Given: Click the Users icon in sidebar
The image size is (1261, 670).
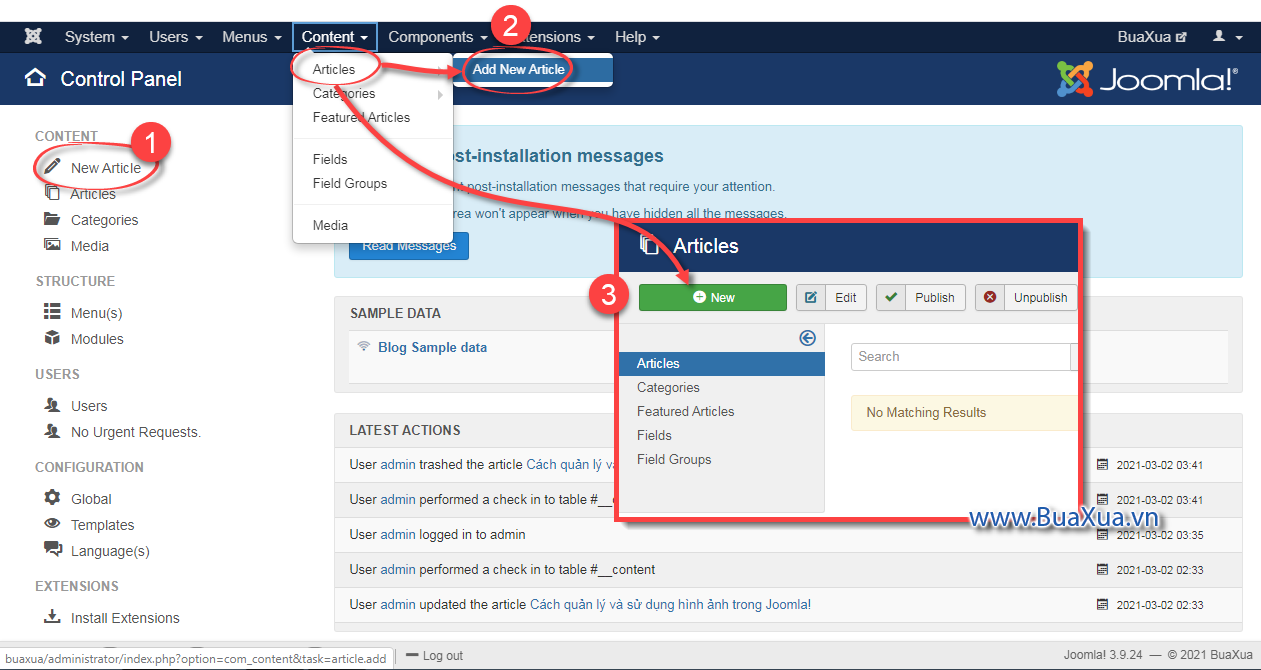Looking at the screenshot, I should coord(52,405).
